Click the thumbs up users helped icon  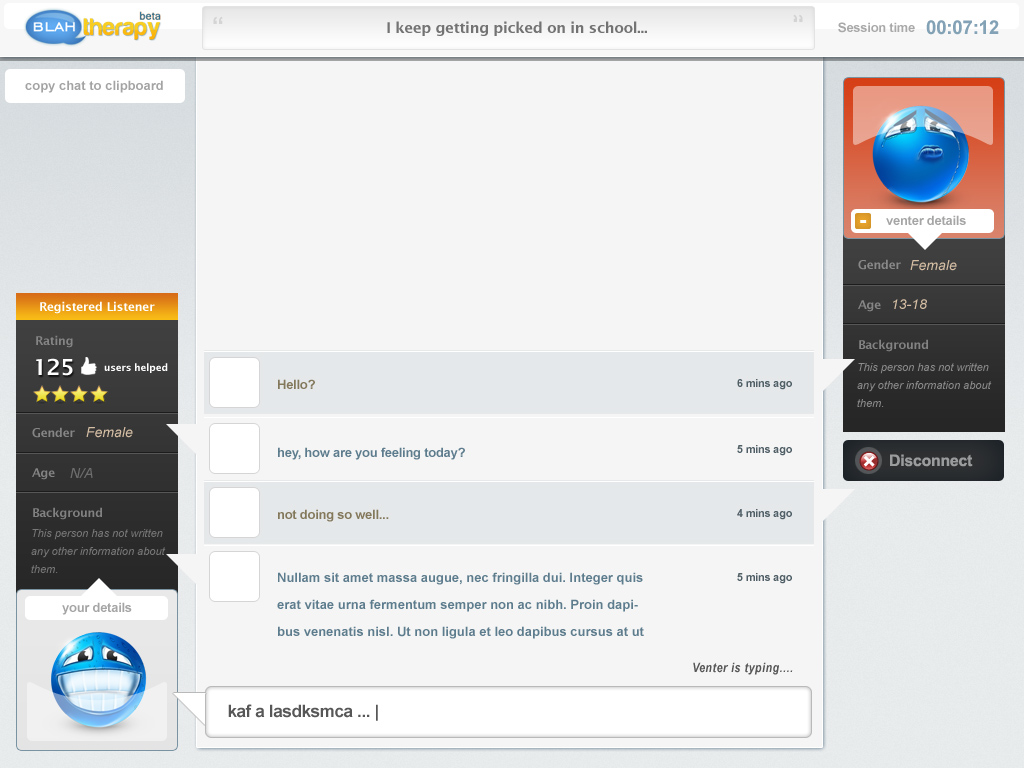(x=89, y=367)
